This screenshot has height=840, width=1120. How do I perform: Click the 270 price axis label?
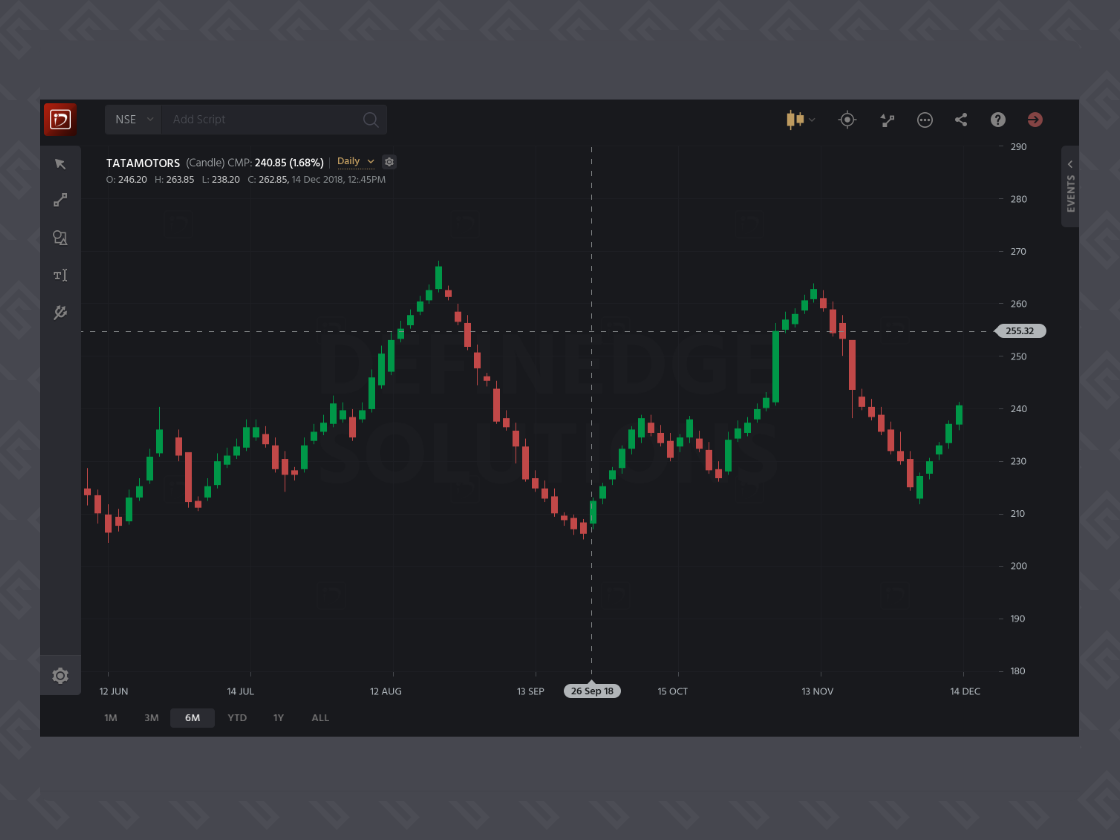click(1019, 251)
